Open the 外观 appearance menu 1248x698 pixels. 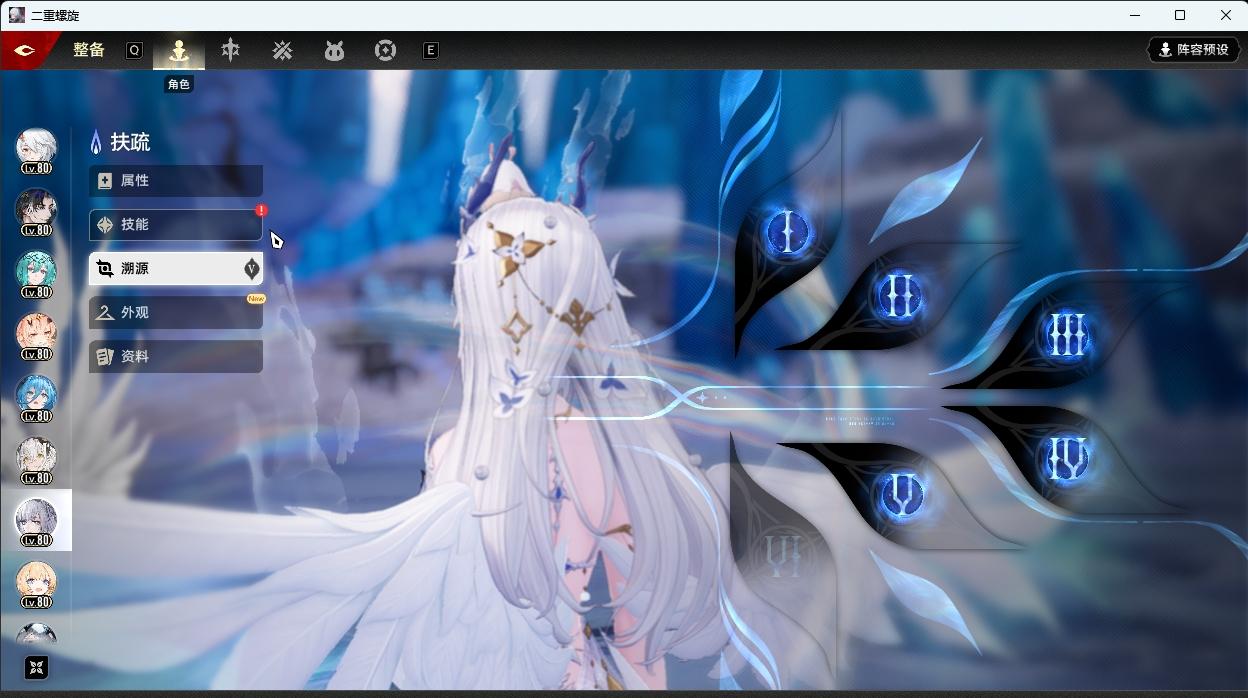[176, 313]
